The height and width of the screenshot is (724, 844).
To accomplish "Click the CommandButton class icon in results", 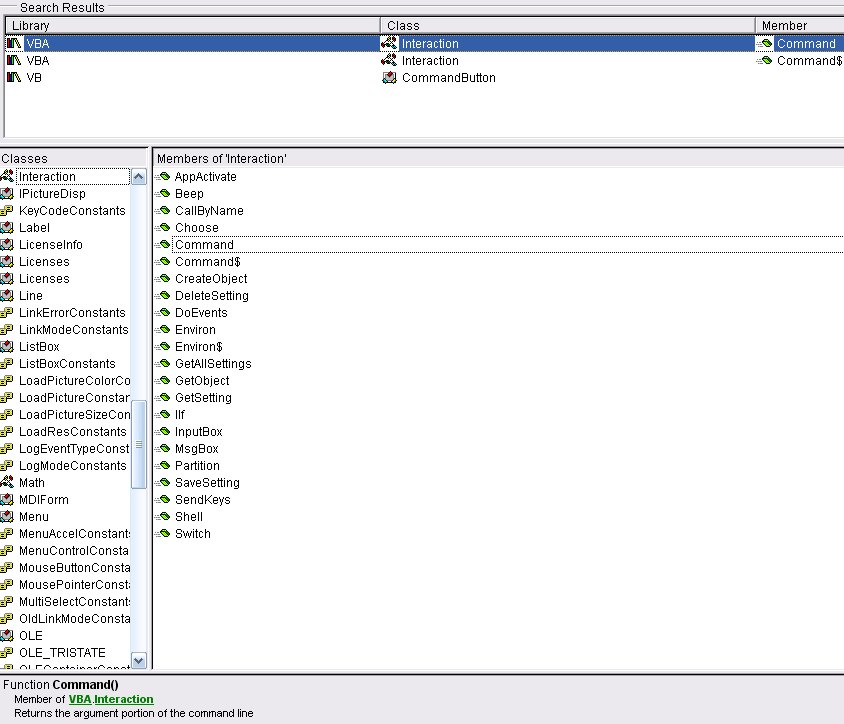I will tap(389, 78).
